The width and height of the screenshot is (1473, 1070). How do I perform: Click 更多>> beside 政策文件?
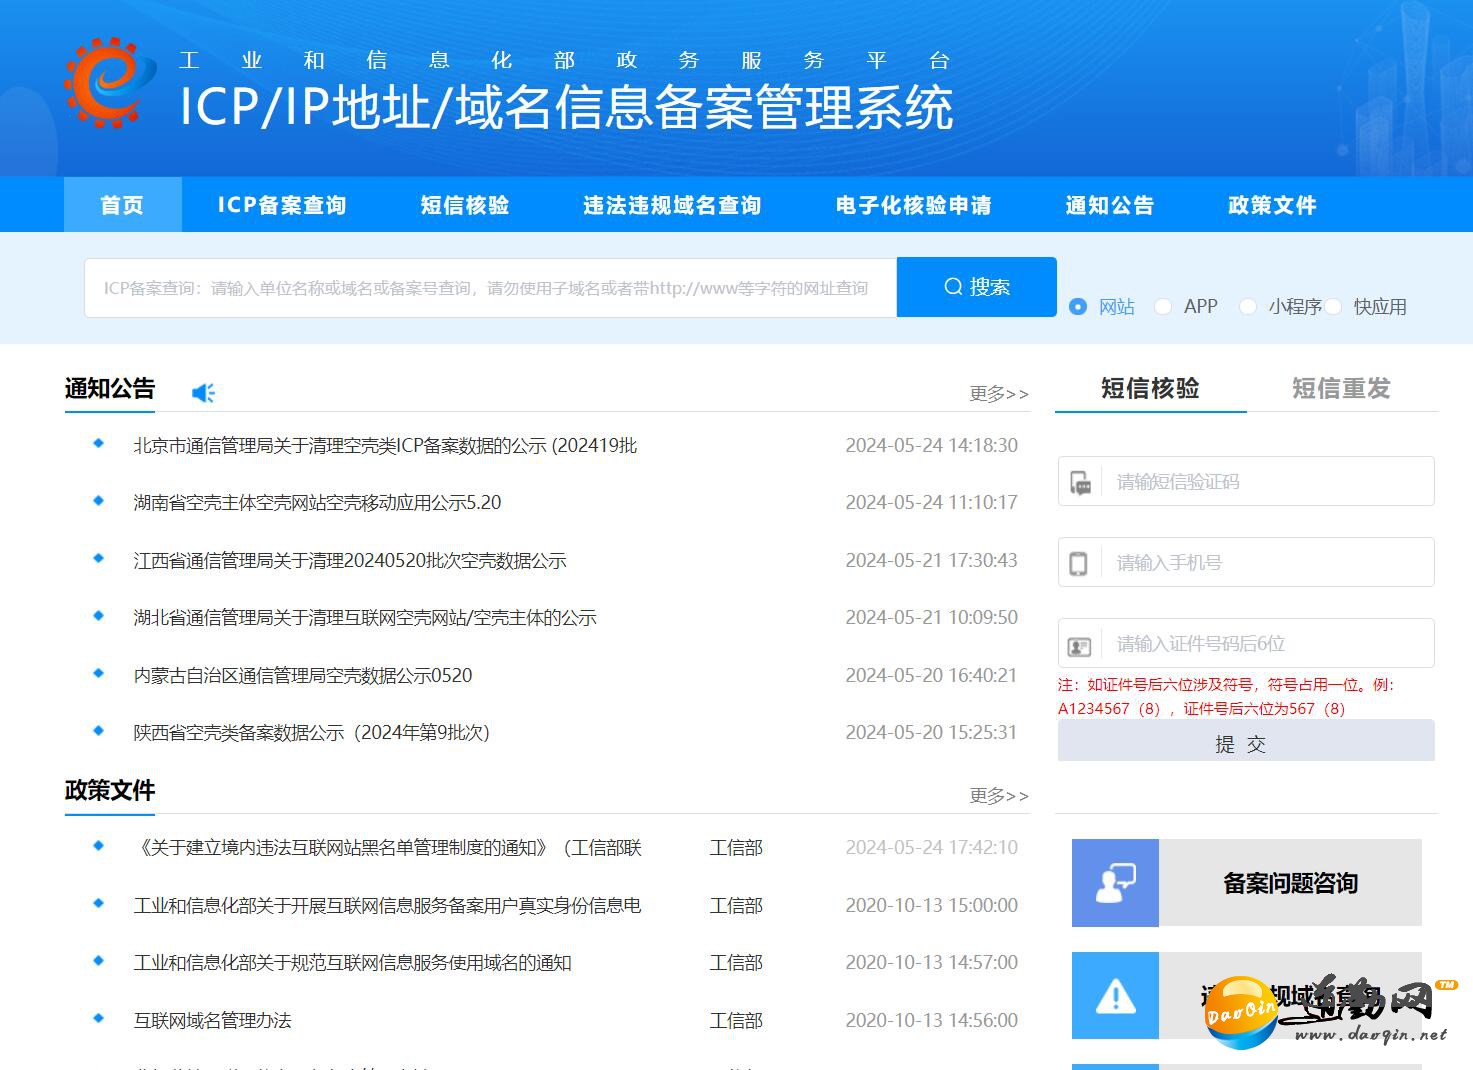point(999,796)
